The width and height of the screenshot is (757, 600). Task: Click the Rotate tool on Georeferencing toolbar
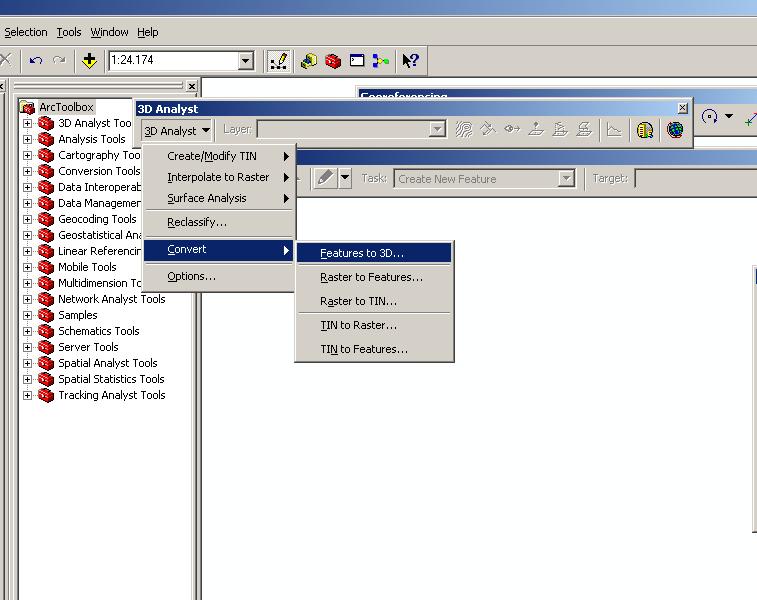tap(709, 116)
